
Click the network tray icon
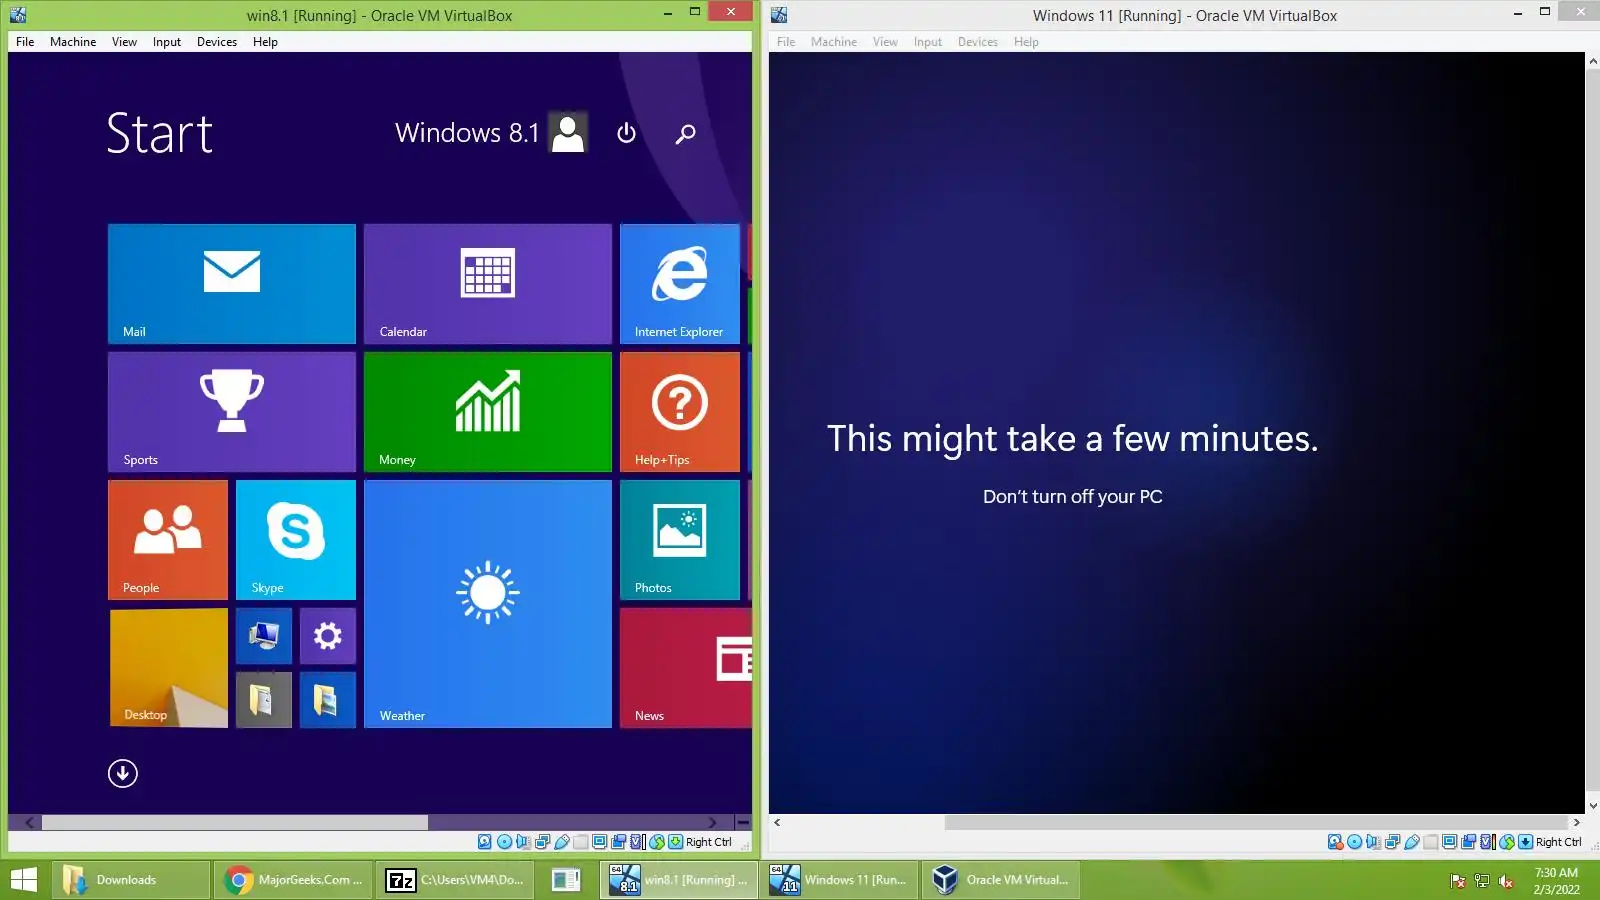tap(1482, 881)
